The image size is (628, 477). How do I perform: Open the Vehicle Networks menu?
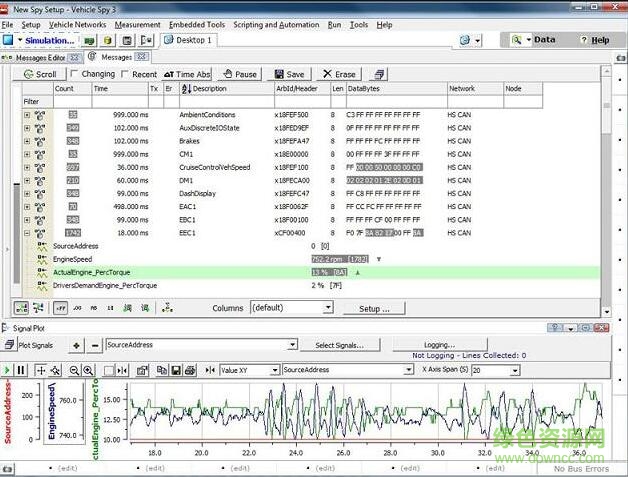(77, 24)
